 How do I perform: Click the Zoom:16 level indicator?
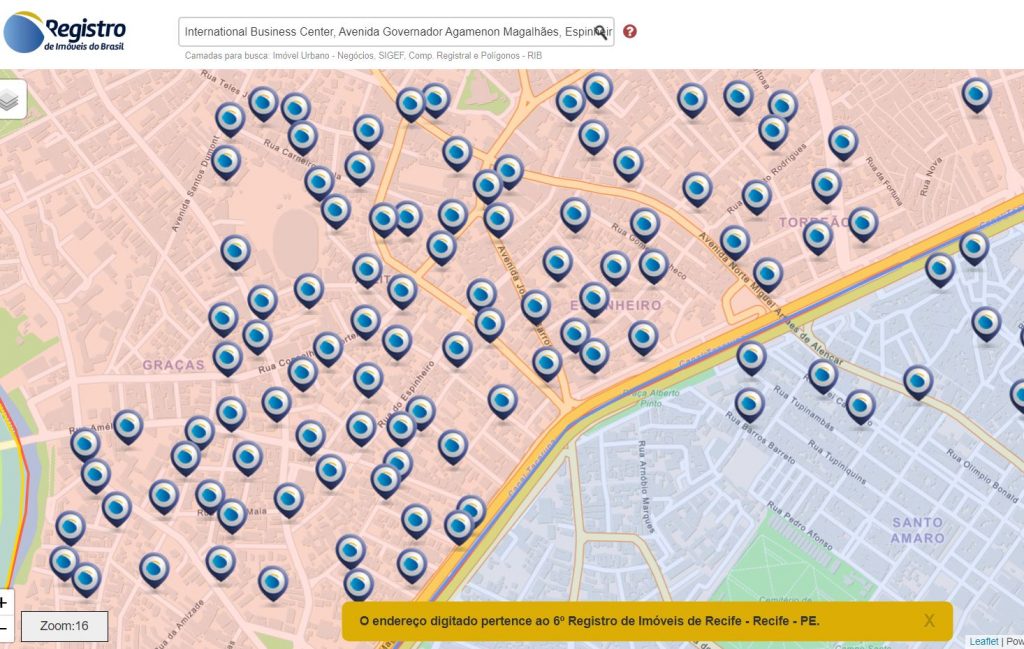[64, 626]
